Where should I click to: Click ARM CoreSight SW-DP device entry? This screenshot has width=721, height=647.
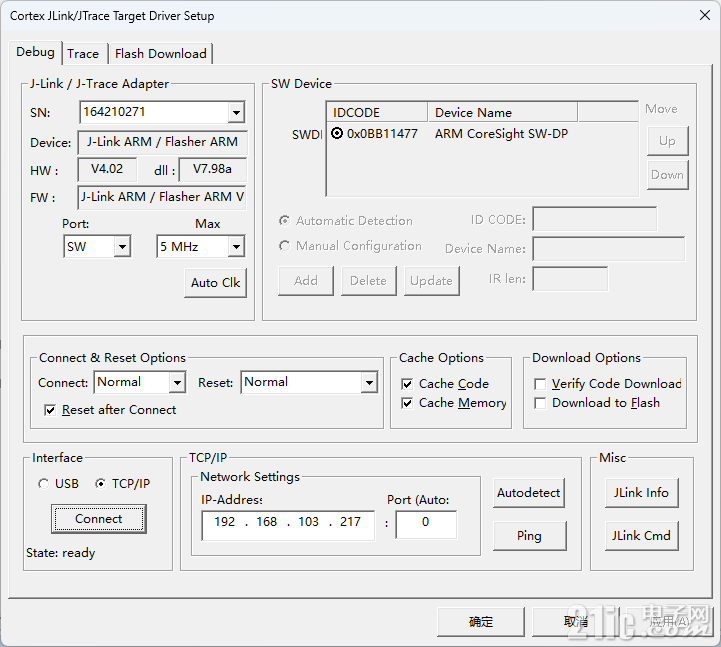pyautogui.click(x=501, y=134)
